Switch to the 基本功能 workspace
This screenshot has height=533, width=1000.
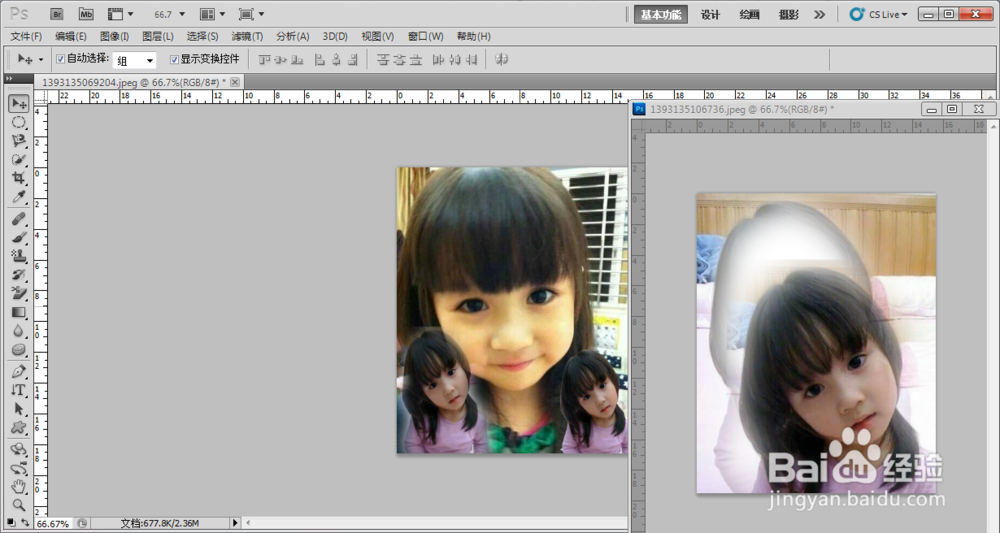(x=661, y=15)
